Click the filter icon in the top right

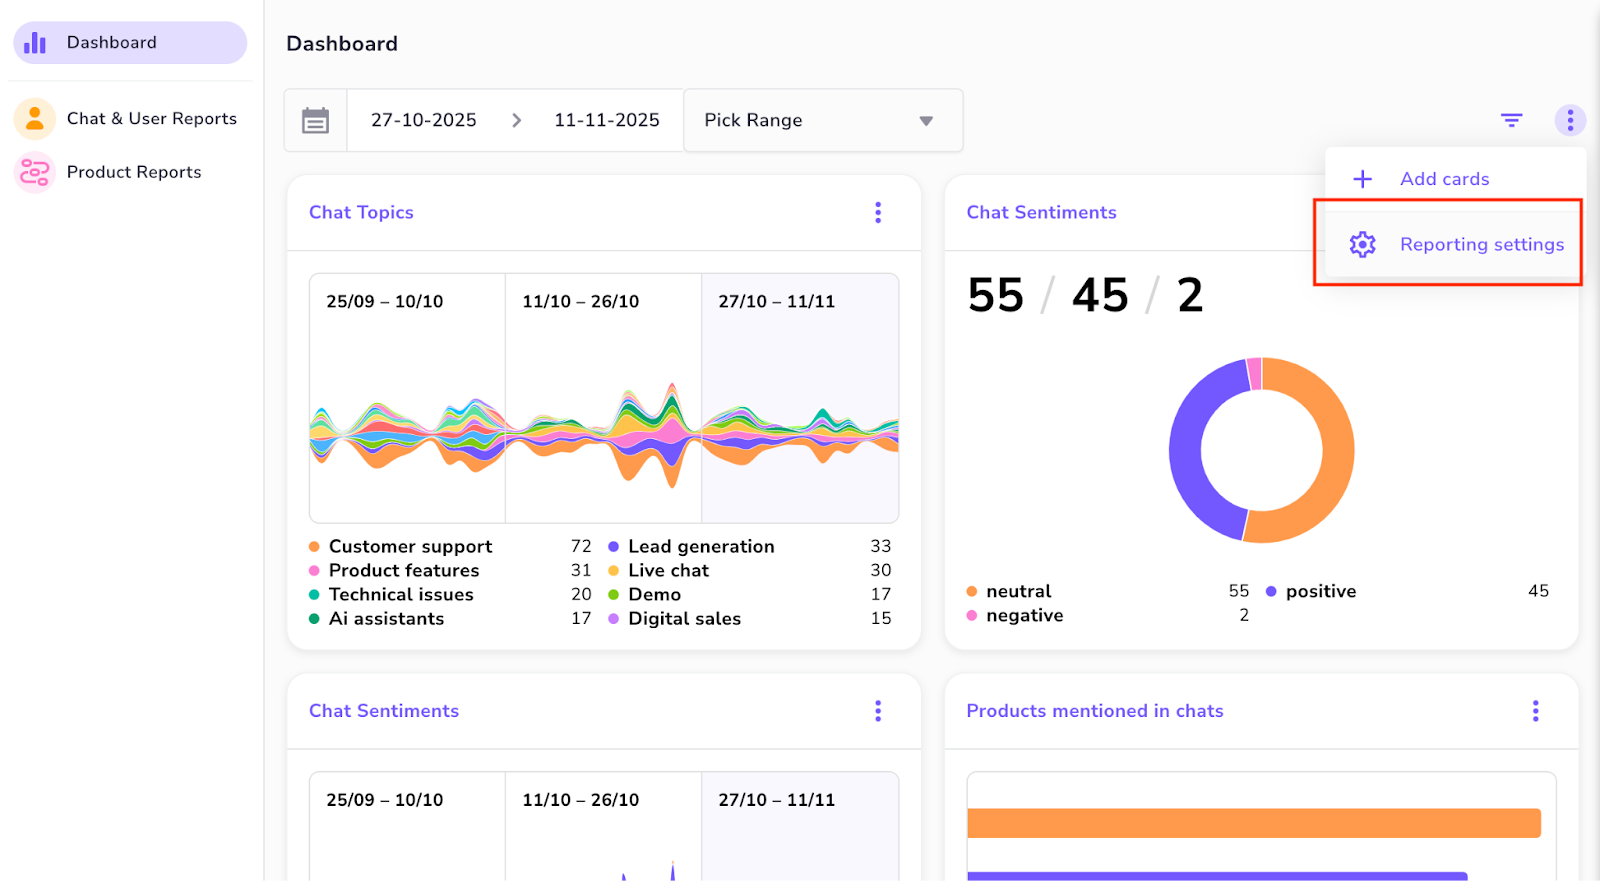[1511, 120]
